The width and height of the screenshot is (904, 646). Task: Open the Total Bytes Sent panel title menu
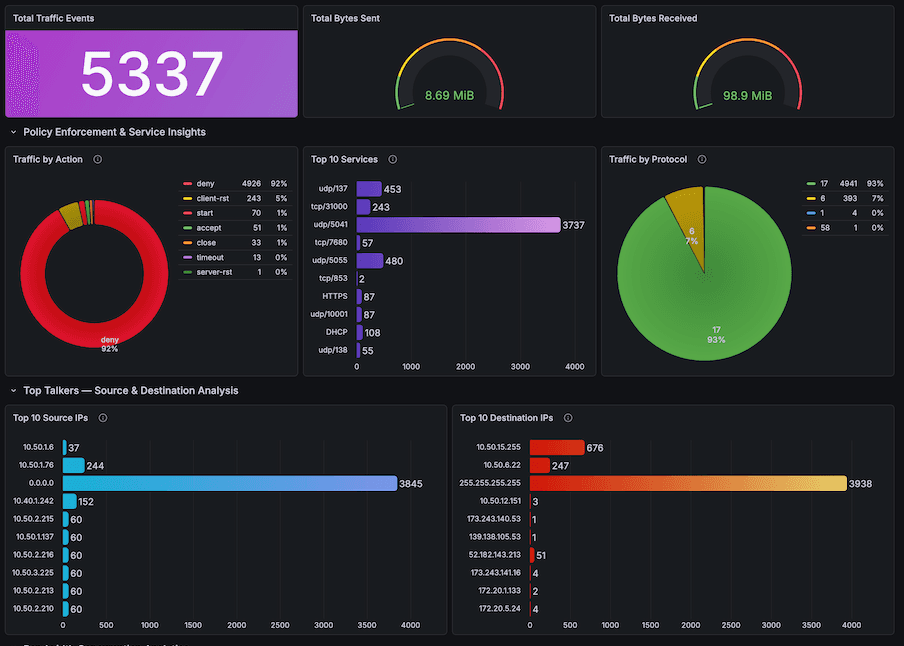[345, 17]
